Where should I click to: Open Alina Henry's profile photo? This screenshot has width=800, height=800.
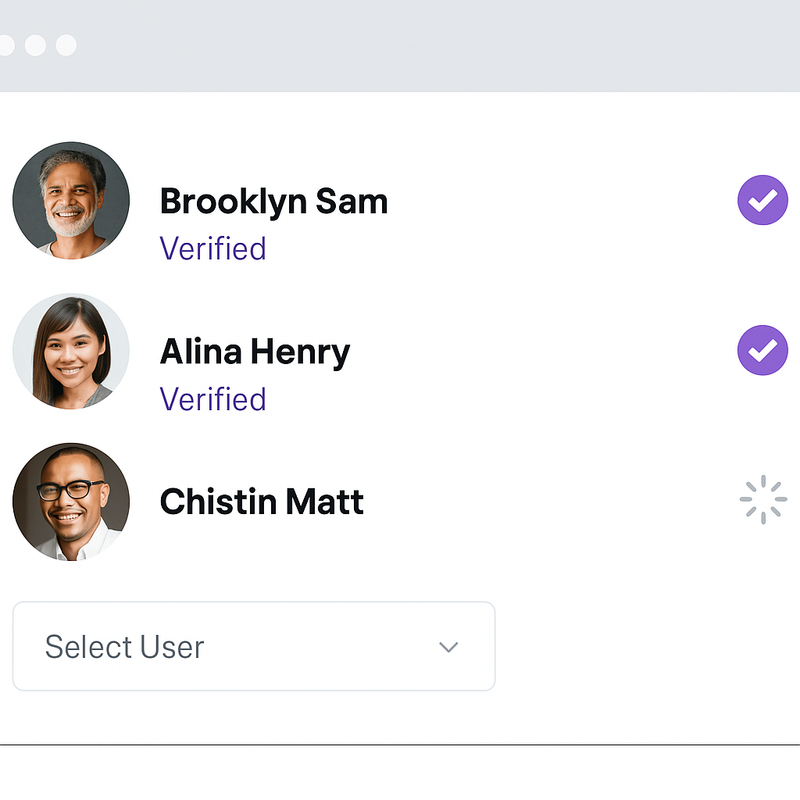[71, 351]
